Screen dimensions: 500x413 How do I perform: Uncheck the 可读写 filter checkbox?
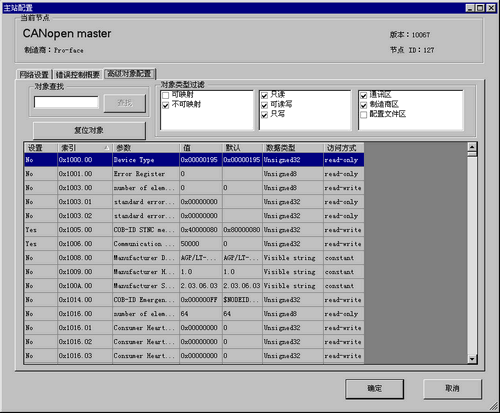click(264, 105)
